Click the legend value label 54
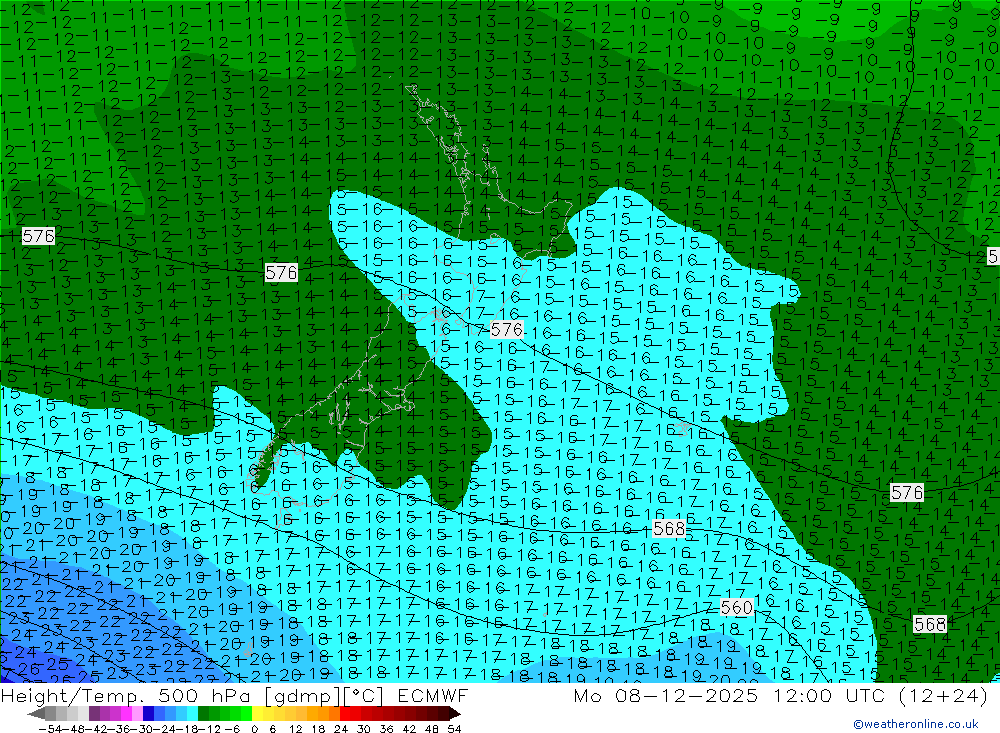The width and height of the screenshot is (1000, 733). pyautogui.click(x=454, y=727)
